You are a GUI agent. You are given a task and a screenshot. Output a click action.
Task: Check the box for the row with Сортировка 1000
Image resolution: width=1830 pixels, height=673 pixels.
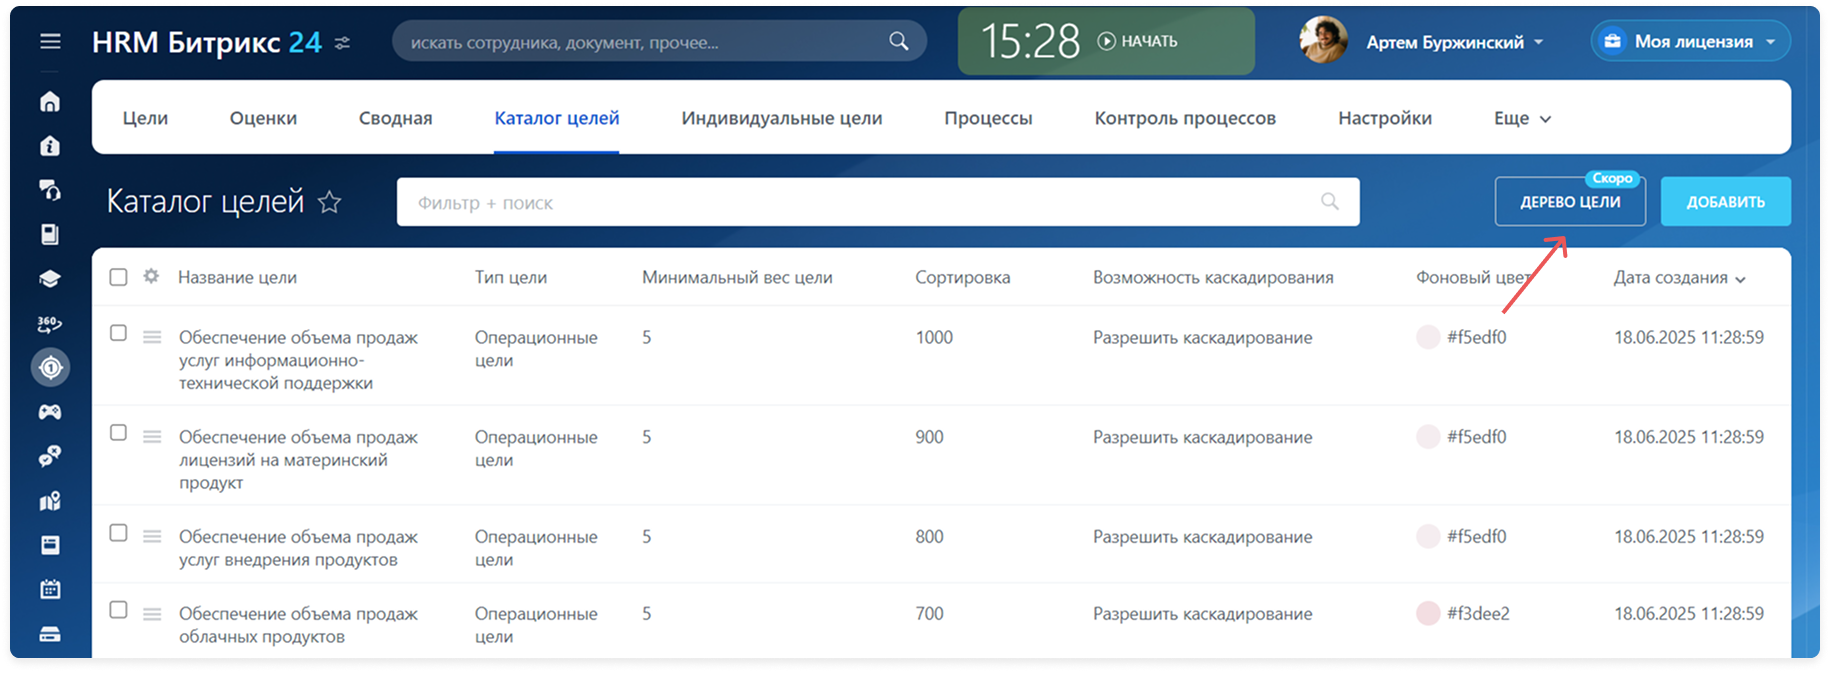click(118, 333)
